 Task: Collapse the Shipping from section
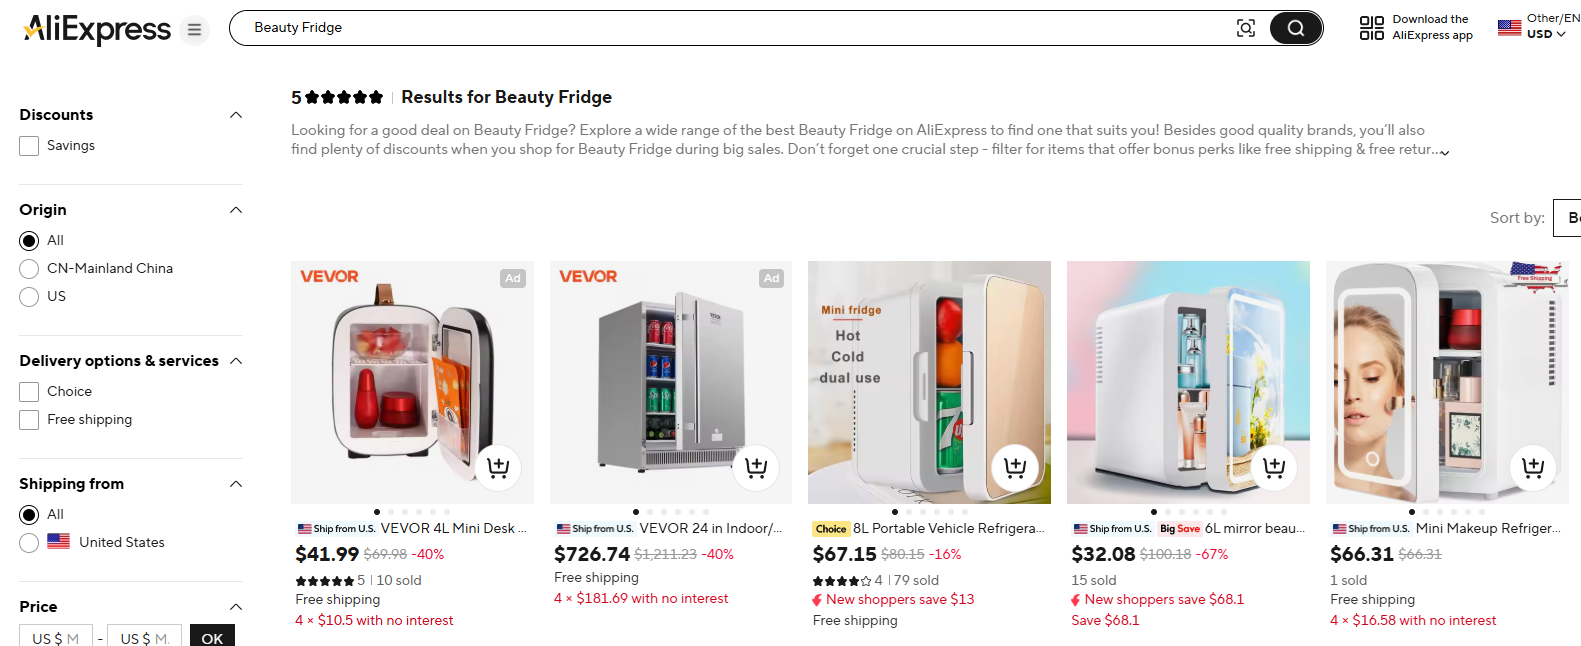236,484
